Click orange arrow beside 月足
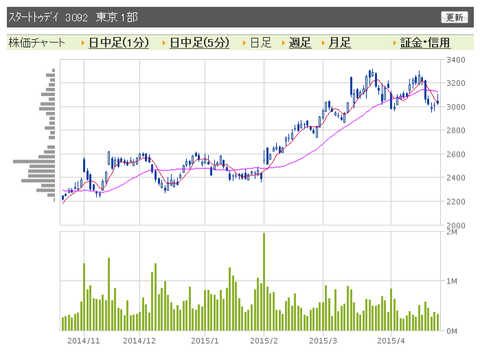 pos(323,43)
